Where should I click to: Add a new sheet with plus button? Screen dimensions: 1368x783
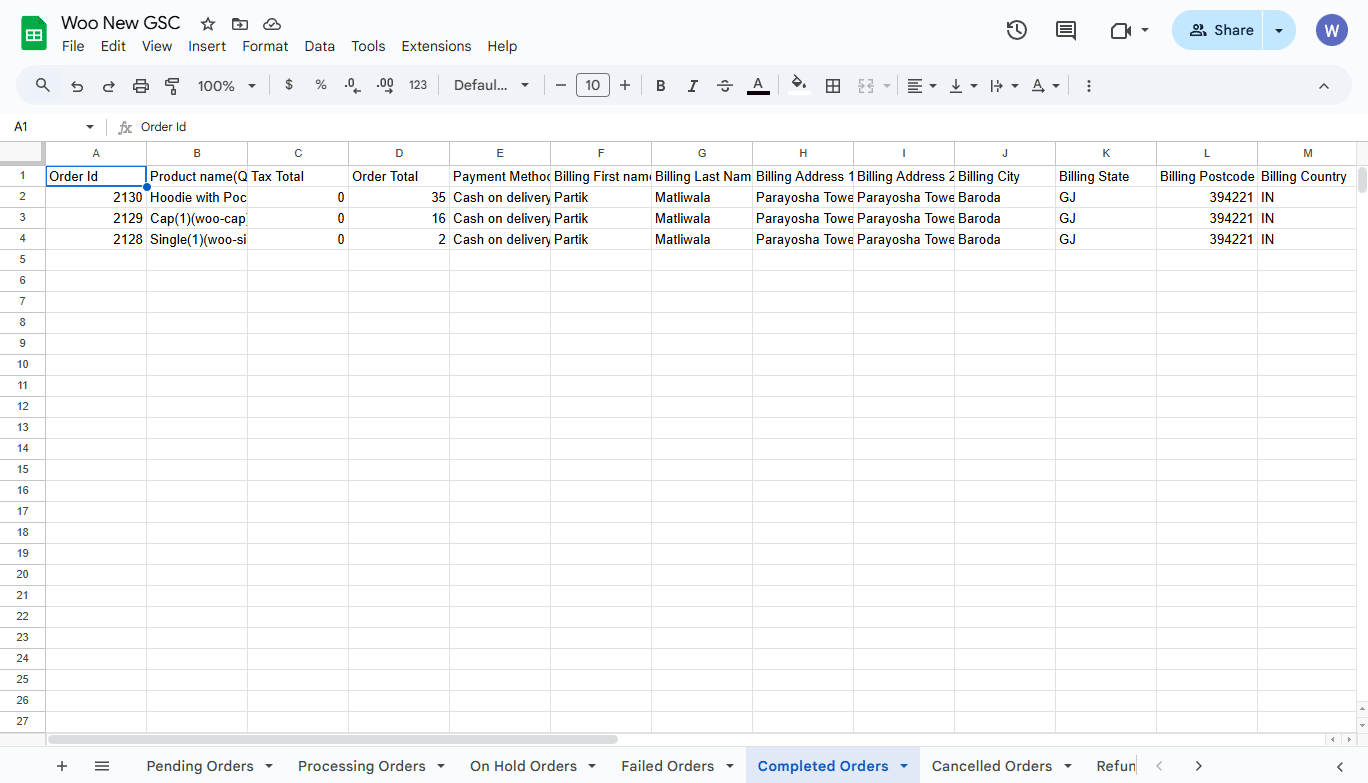[62, 766]
